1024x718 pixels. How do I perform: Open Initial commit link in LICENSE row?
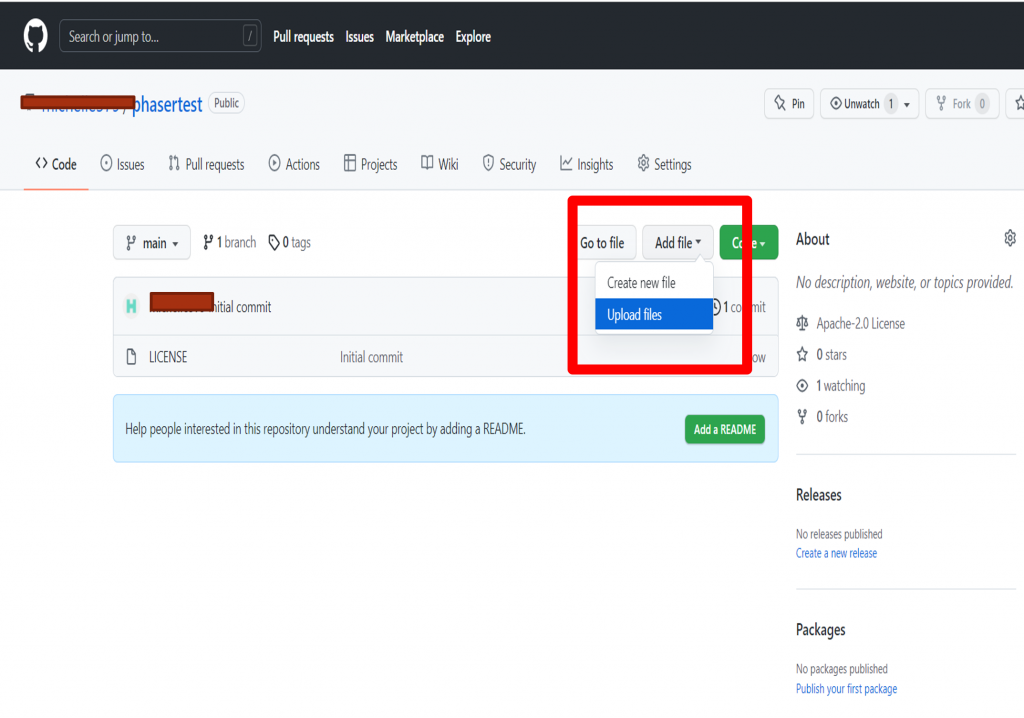coord(371,357)
